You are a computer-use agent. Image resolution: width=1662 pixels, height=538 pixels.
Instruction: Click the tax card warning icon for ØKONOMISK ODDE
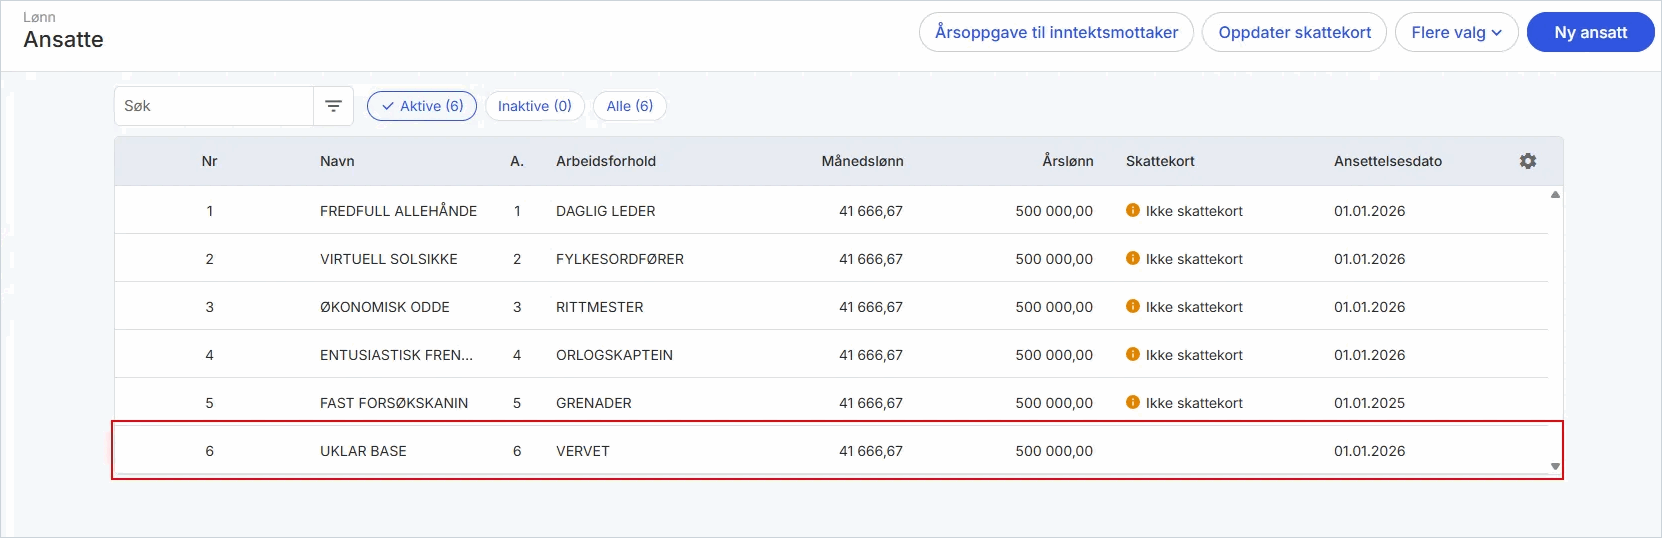pos(1133,306)
